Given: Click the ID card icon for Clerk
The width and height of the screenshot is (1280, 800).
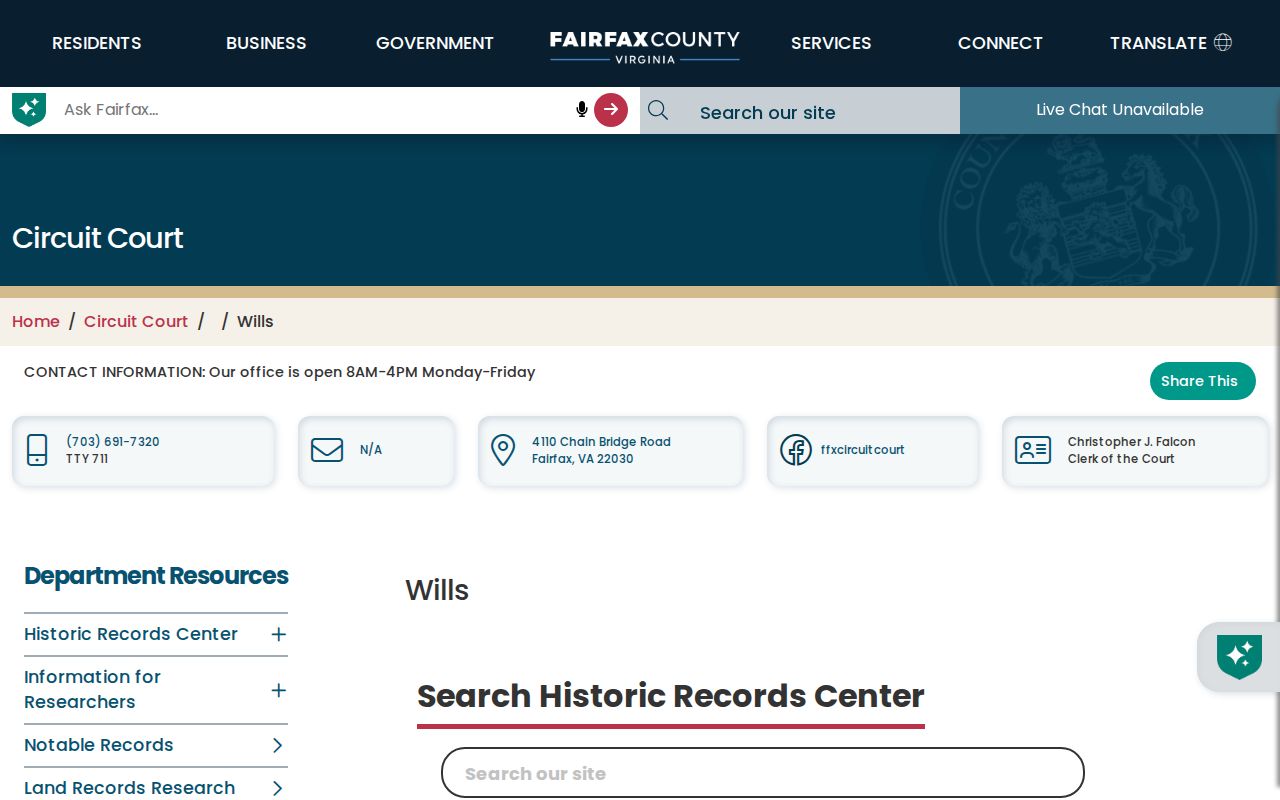Looking at the screenshot, I should click(1033, 450).
